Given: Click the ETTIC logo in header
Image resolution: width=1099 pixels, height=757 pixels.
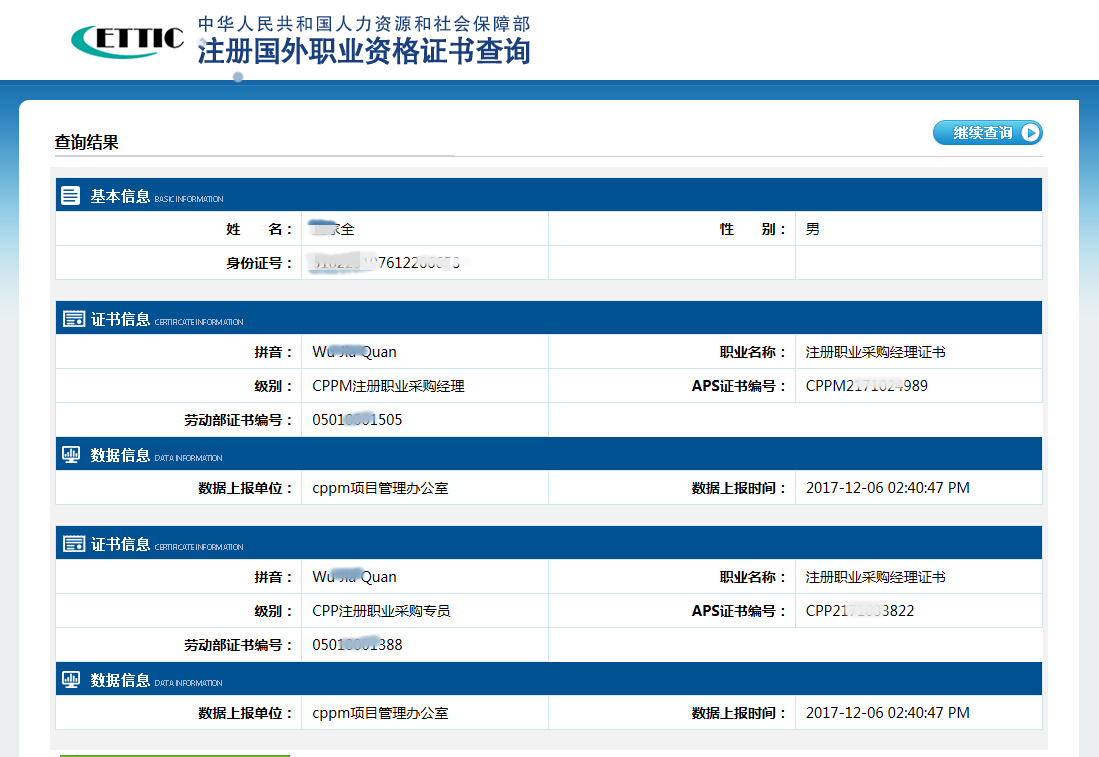Looking at the screenshot, I should [x=127, y=39].
